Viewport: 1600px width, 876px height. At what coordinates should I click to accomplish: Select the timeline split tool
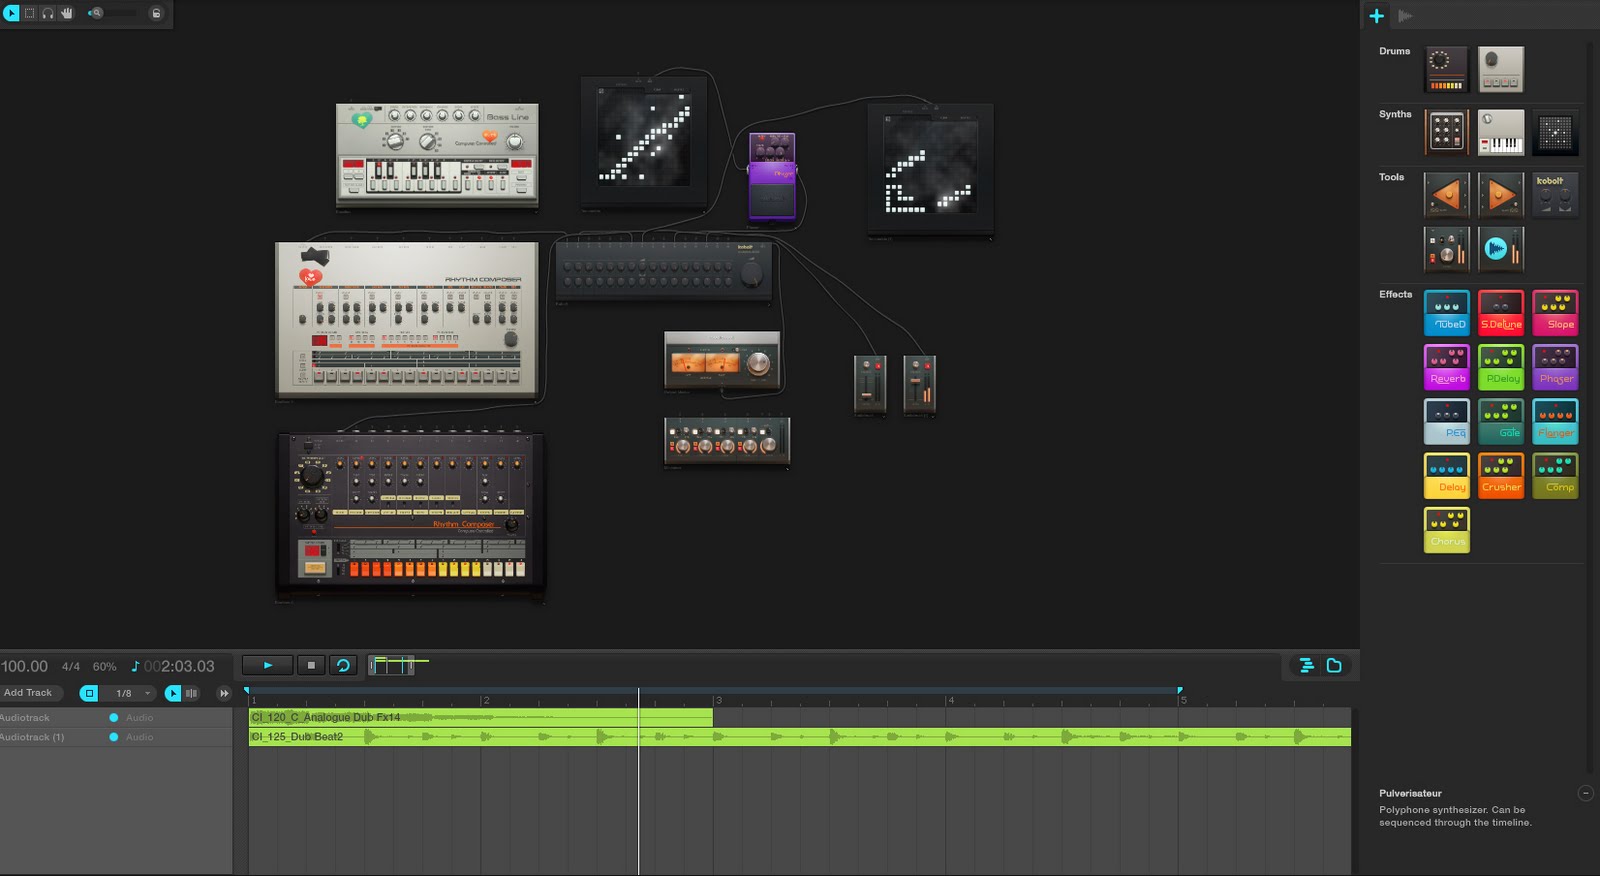pyautogui.click(x=191, y=693)
